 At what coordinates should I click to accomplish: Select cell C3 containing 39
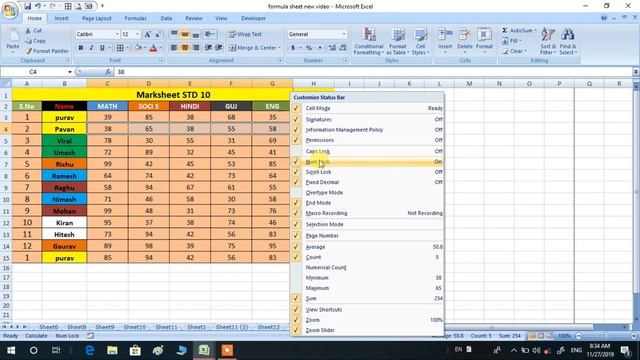tap(107, 117)
